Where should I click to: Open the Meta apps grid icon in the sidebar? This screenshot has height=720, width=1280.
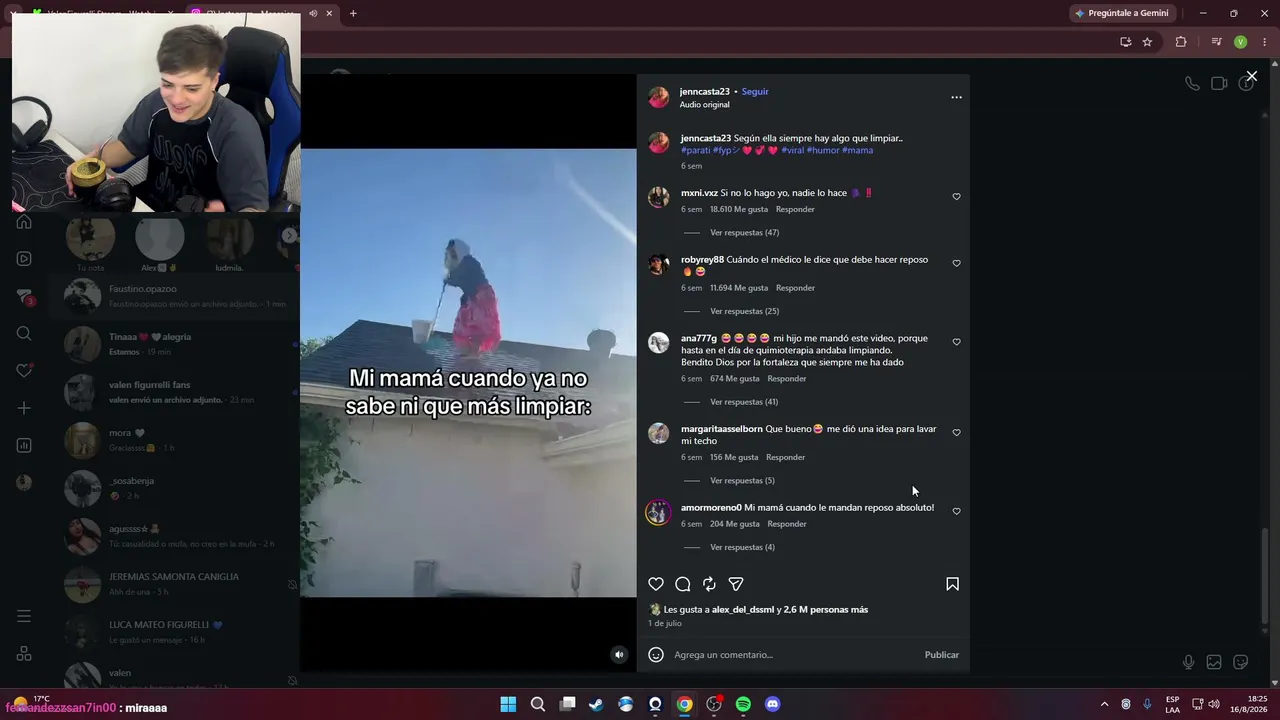point(24,654)
